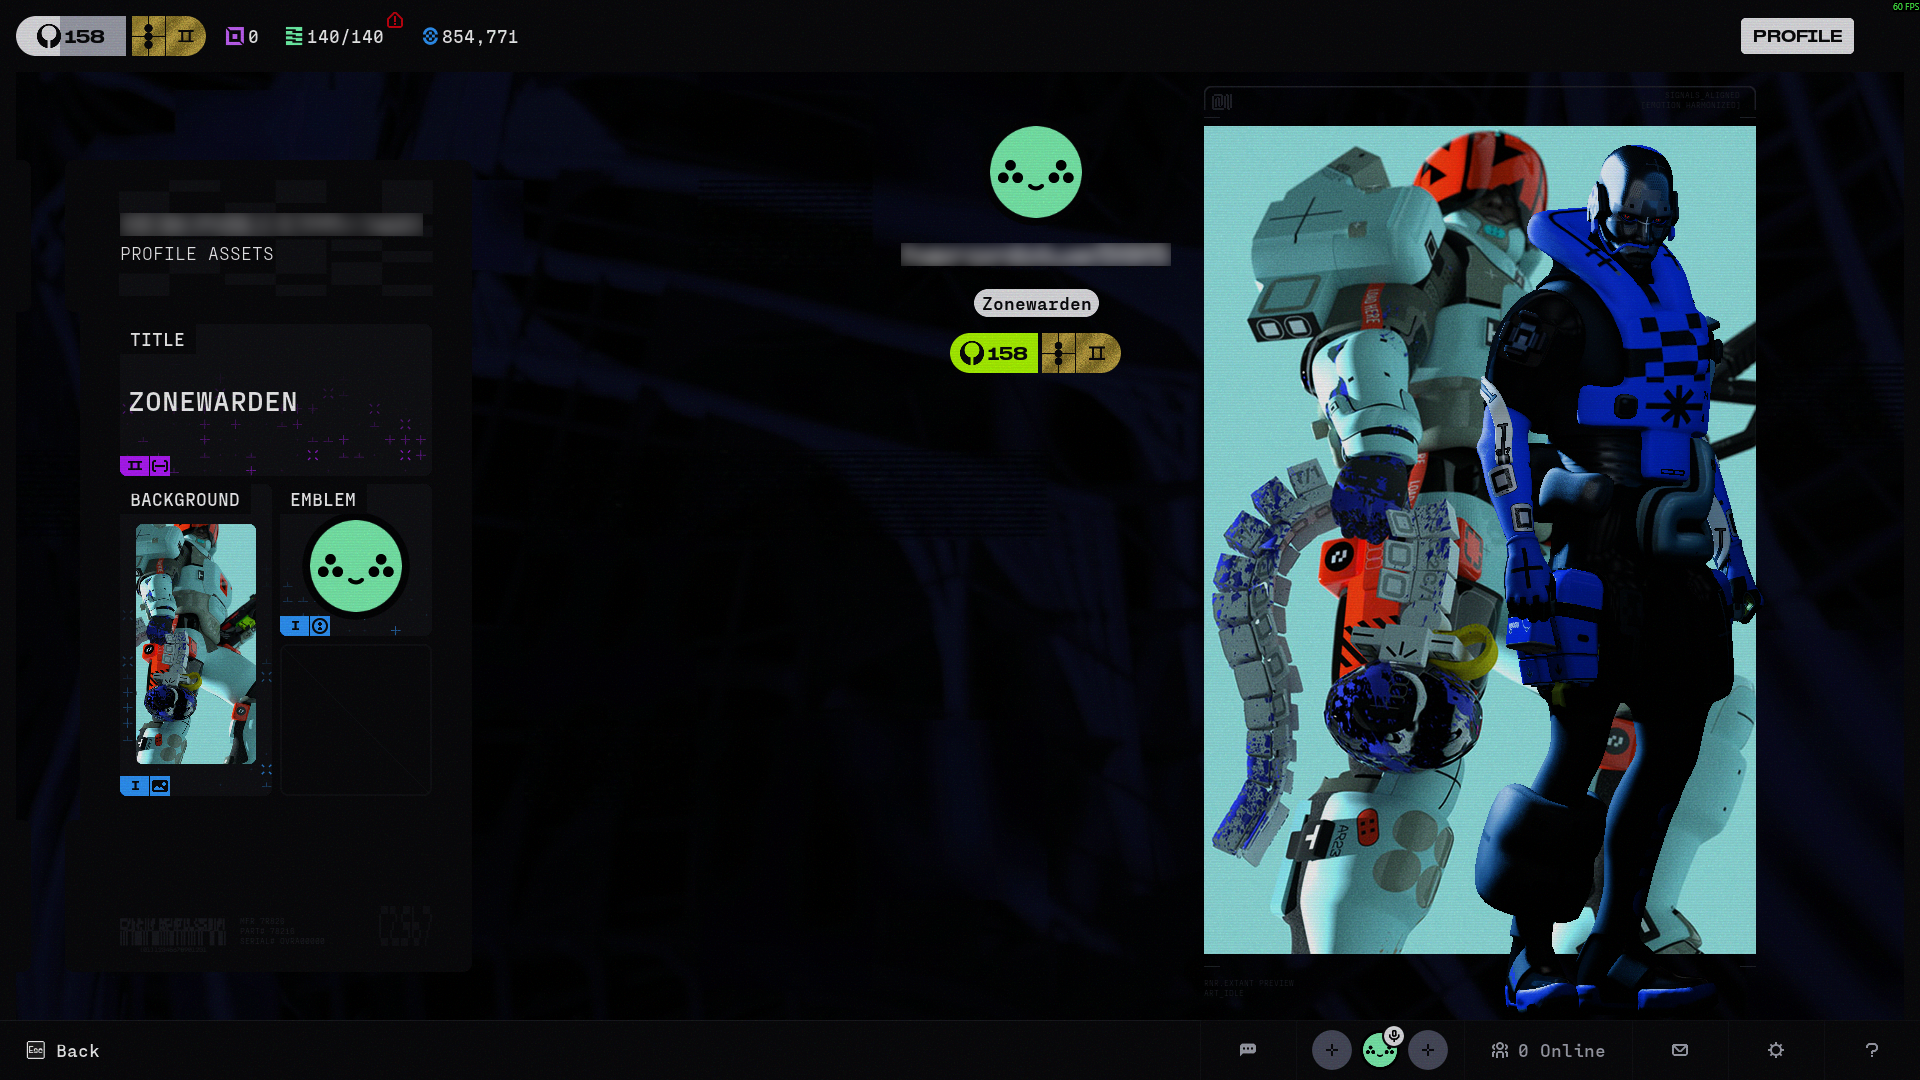Click the left add party member slot
This screenshot has height=1080, width=1920.
pyautogui.click(x=1331, y=1050)
